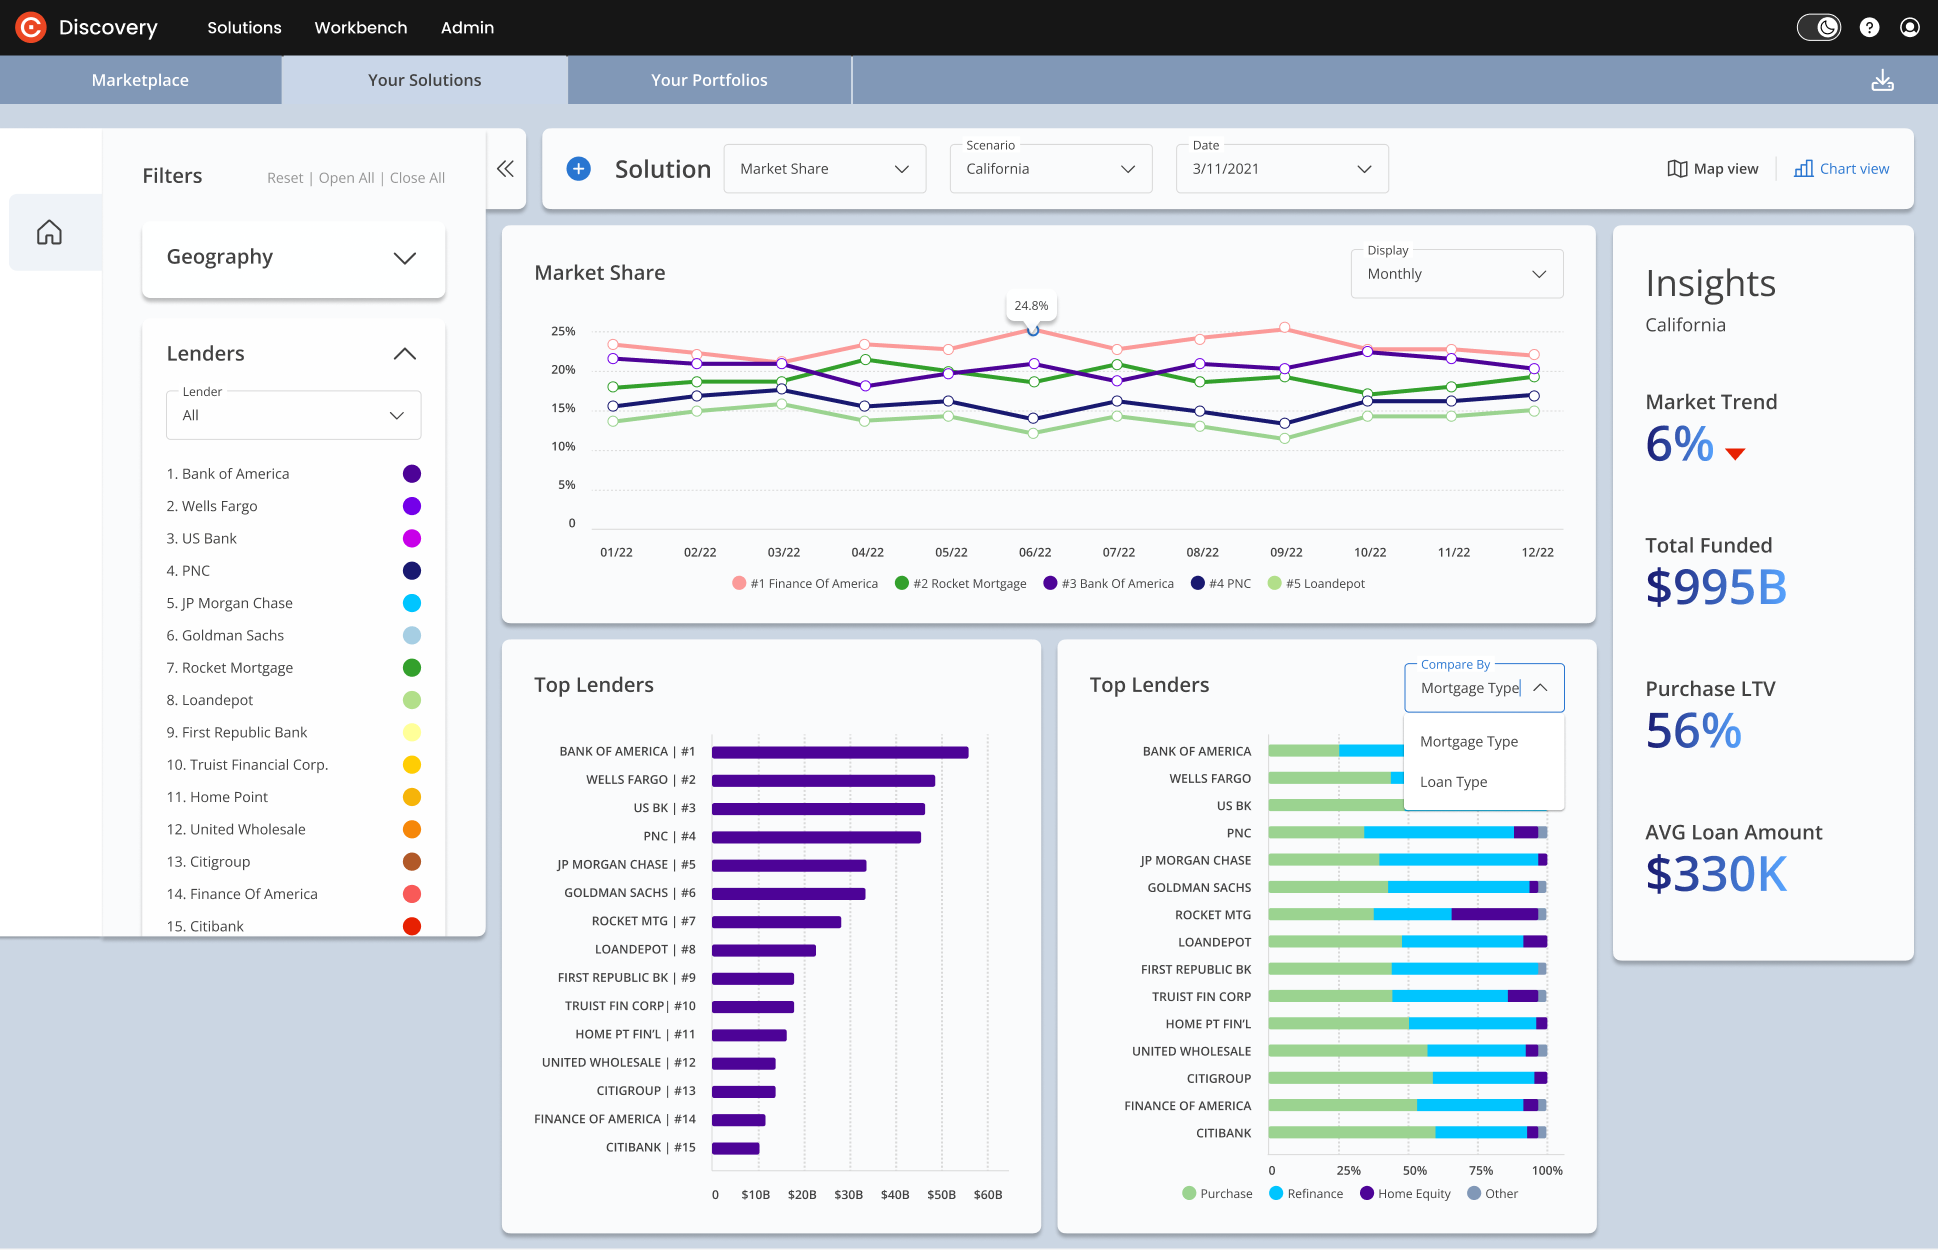This screenshot has width=1938, height=1250.
Task: Choose Mortgage Type option in list
Action: click(x=1469, y=742)
